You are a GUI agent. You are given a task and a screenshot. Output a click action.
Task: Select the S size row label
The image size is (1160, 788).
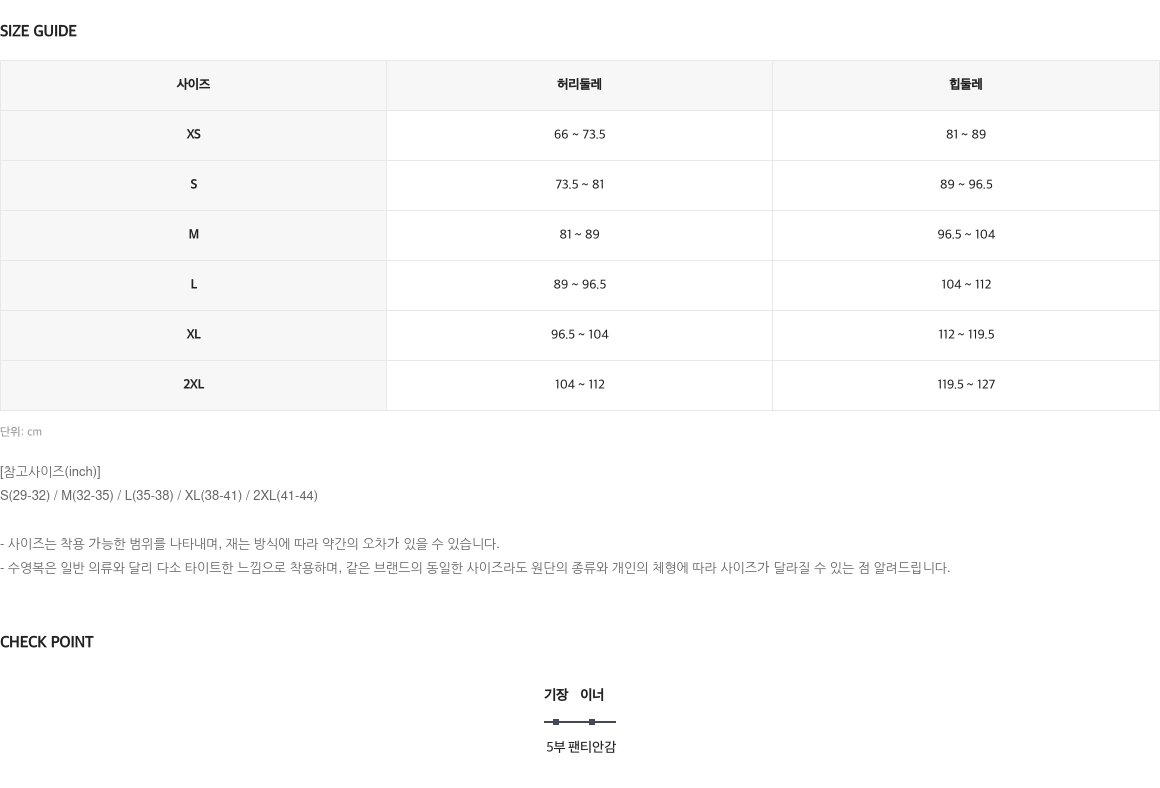tap(193, 184)
